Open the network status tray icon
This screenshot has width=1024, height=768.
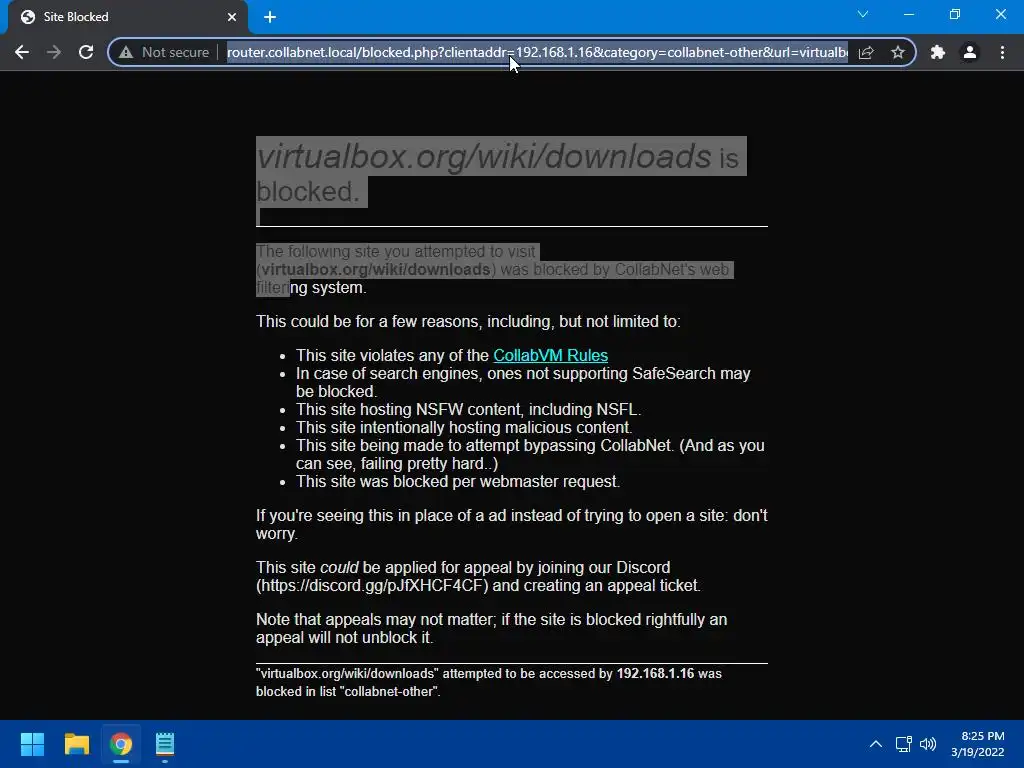pyautogui.click(x=904, y=744)
